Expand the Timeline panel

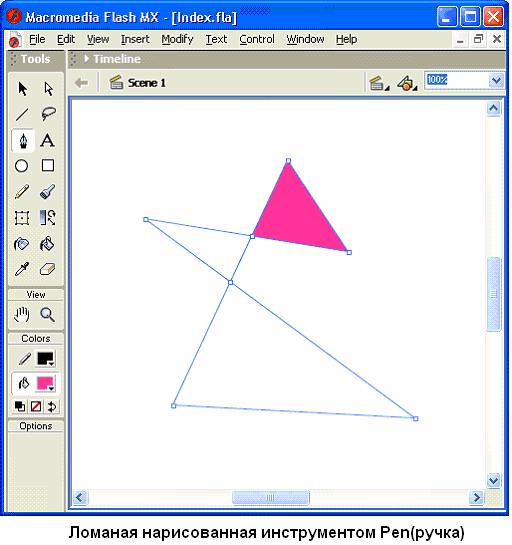tap(87, 59)
